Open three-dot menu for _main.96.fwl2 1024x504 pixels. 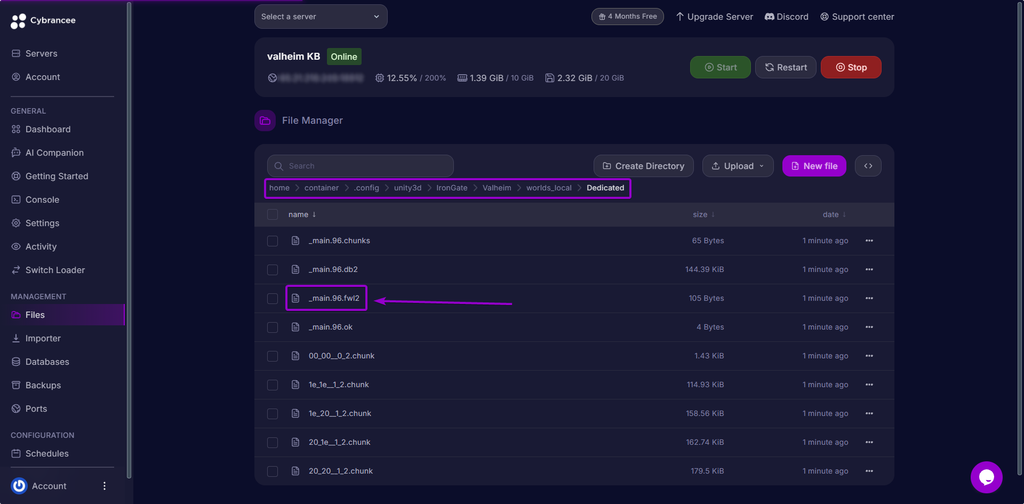pos(869,298)
